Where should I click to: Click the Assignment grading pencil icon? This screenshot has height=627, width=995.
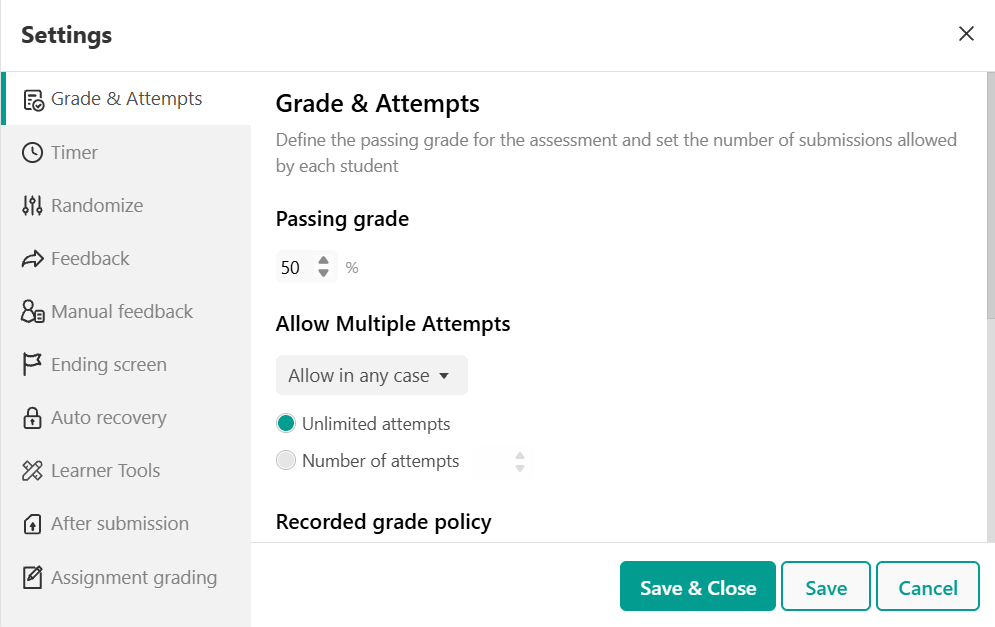click(32, 578)
